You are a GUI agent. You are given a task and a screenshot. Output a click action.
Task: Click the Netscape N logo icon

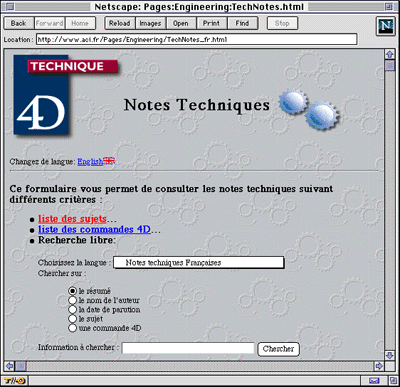(386, 26)
